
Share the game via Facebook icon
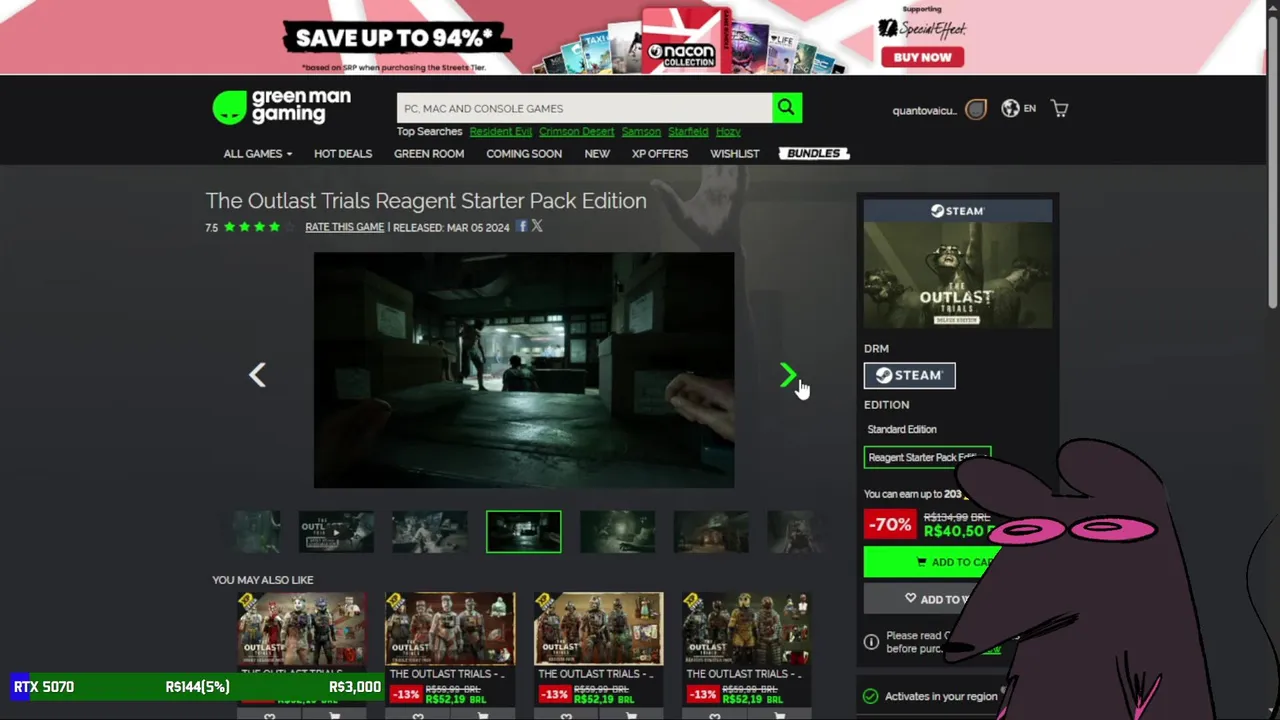(x=522, y=226)
